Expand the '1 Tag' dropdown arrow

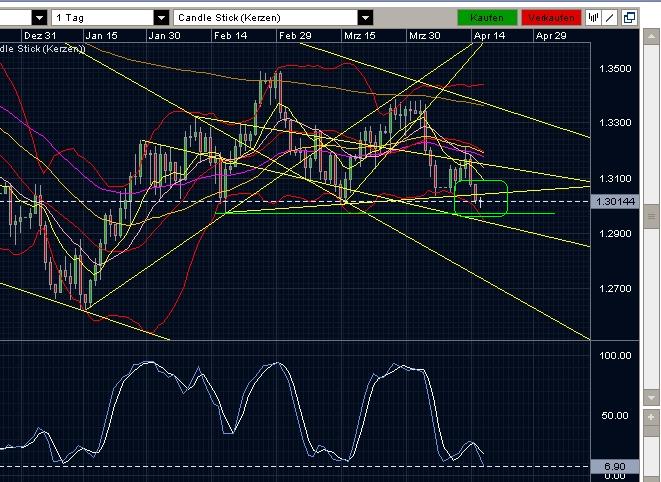(x=161, y=18)
